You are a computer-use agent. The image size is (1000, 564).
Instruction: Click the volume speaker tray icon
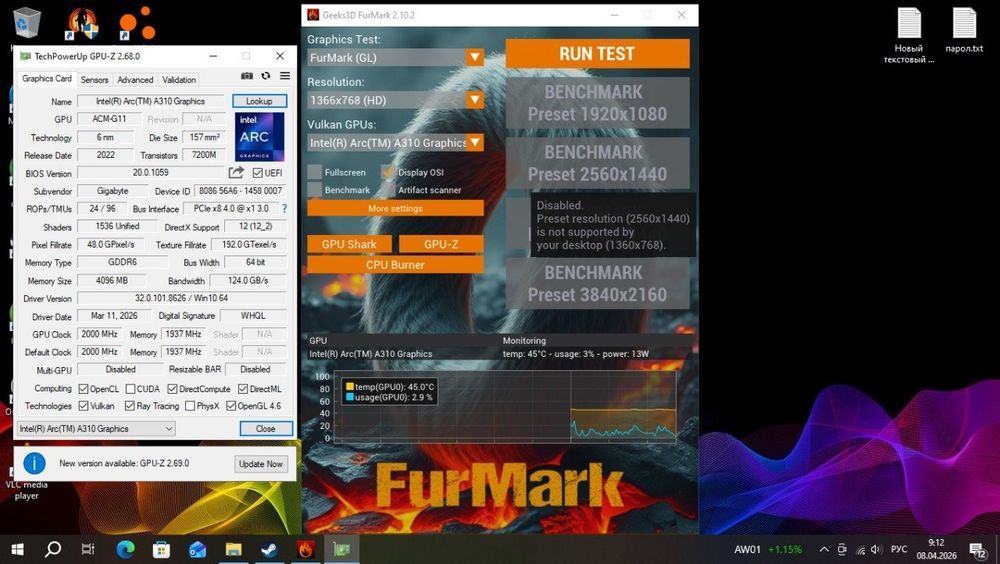click(x=876, y=549)
